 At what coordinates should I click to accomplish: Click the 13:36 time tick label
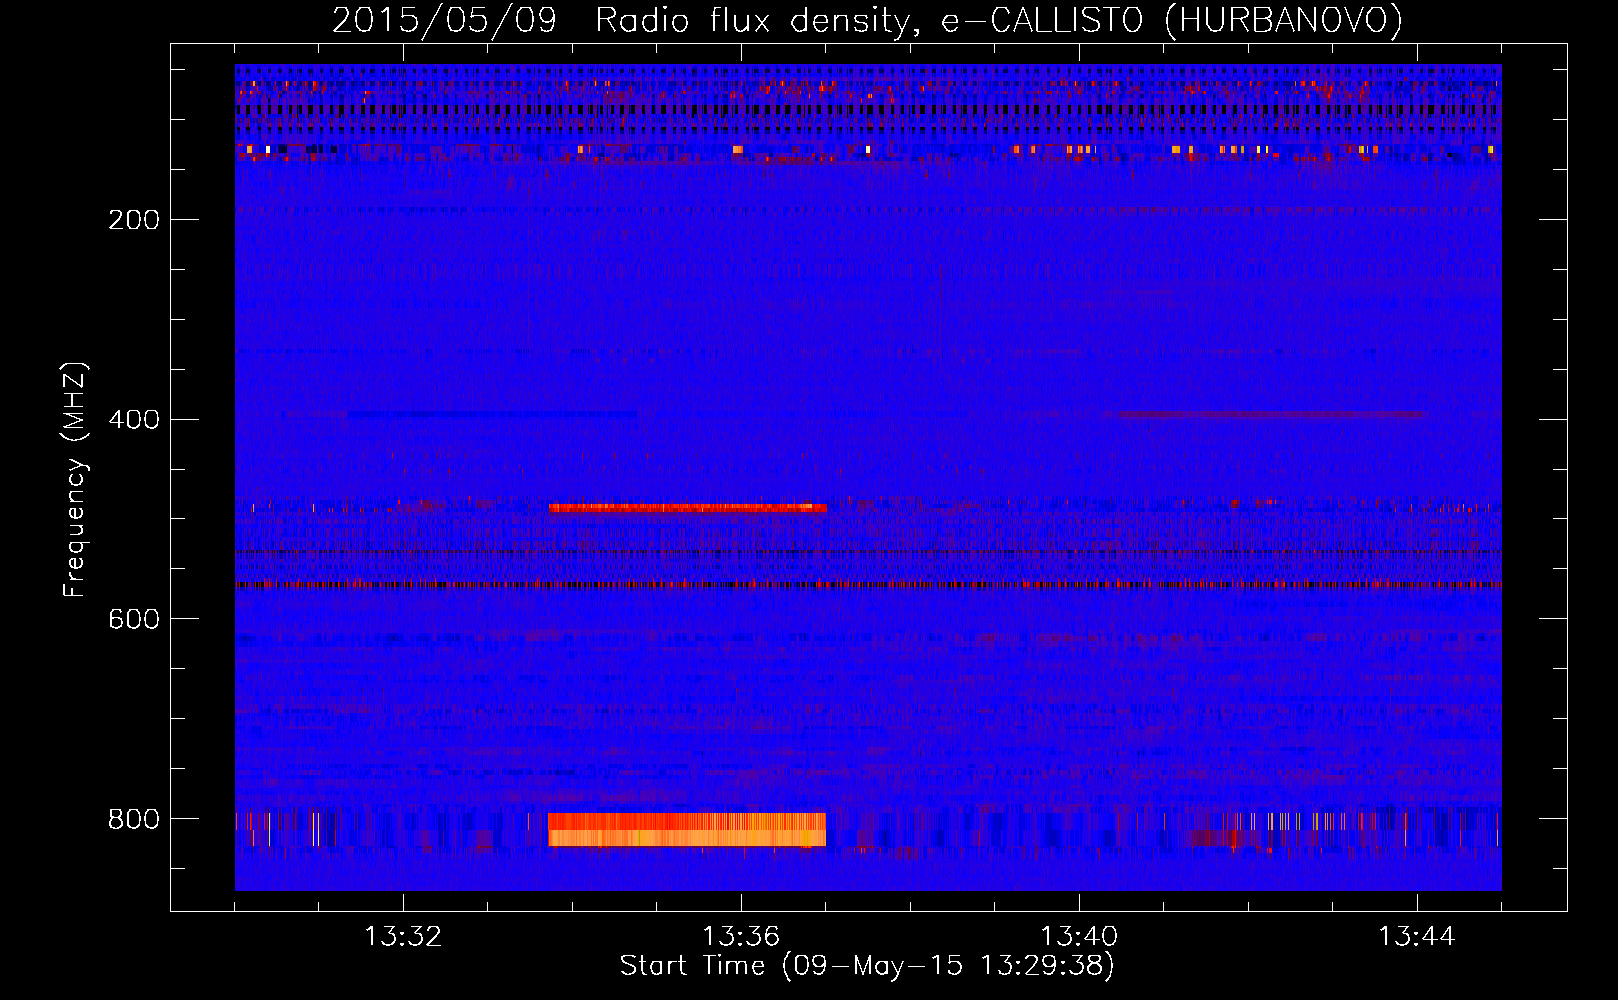[741, 937]
